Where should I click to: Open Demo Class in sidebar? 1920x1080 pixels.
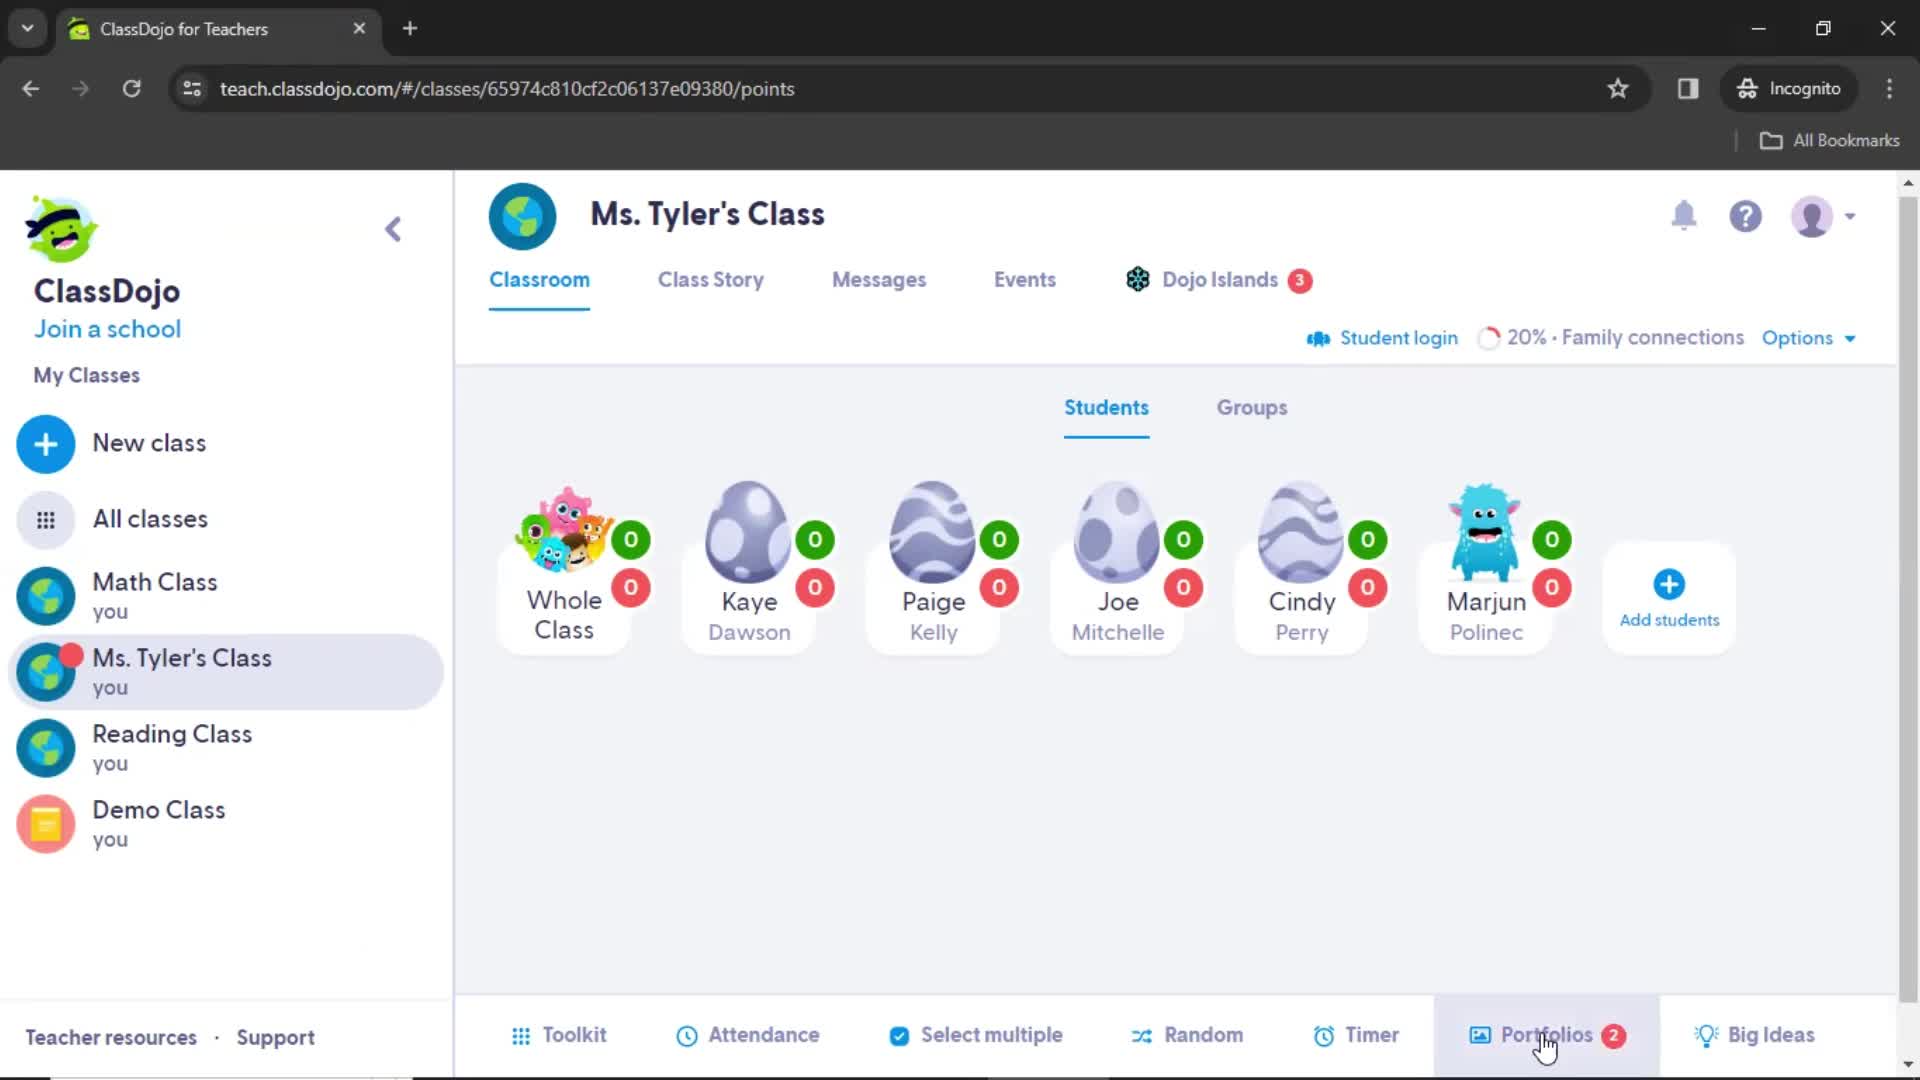coord(226,824)
